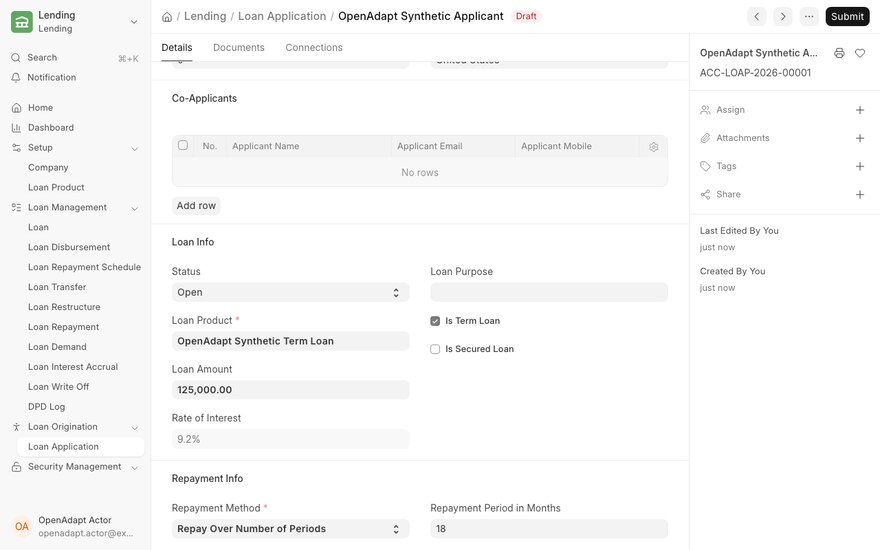Print this loan application

(x=839, y=53)
